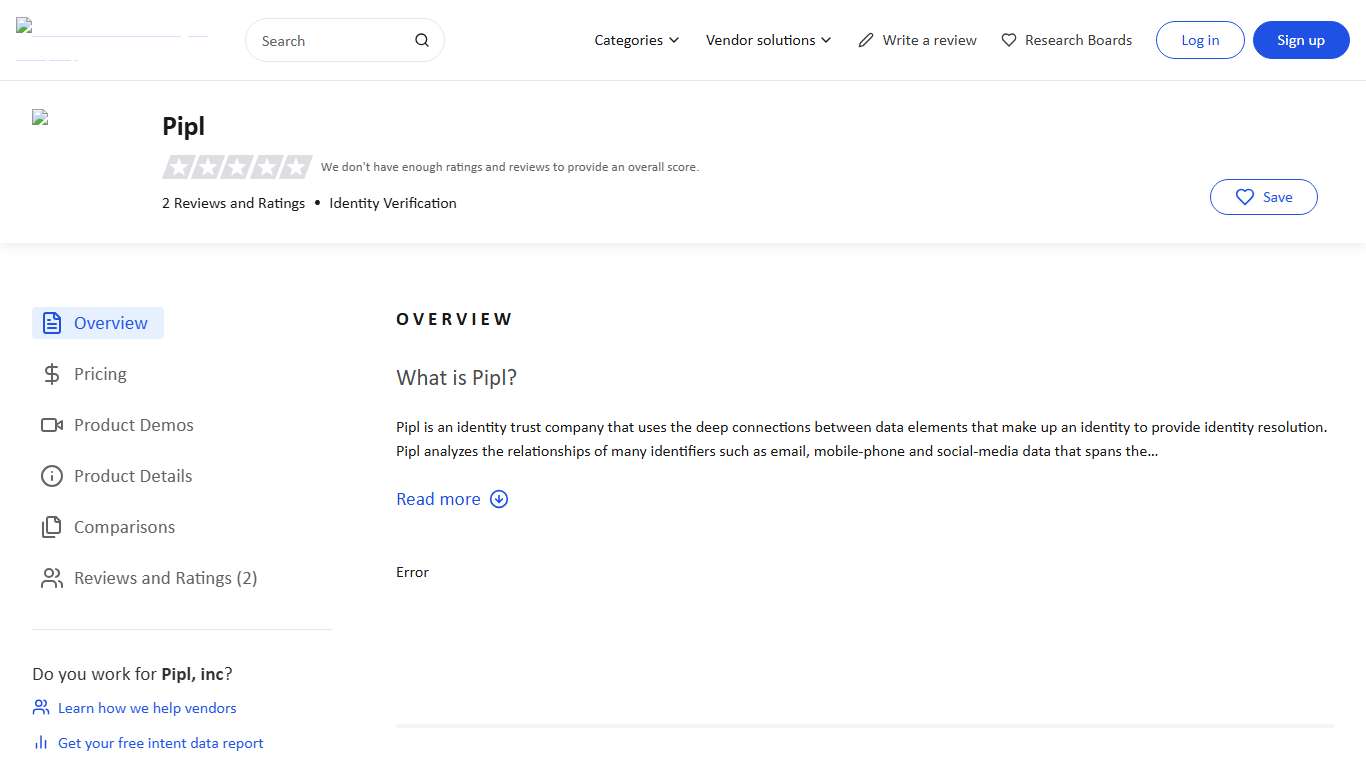Click the video camera Product Demos icon
The image size is (1366, 768).
point(52,425)
